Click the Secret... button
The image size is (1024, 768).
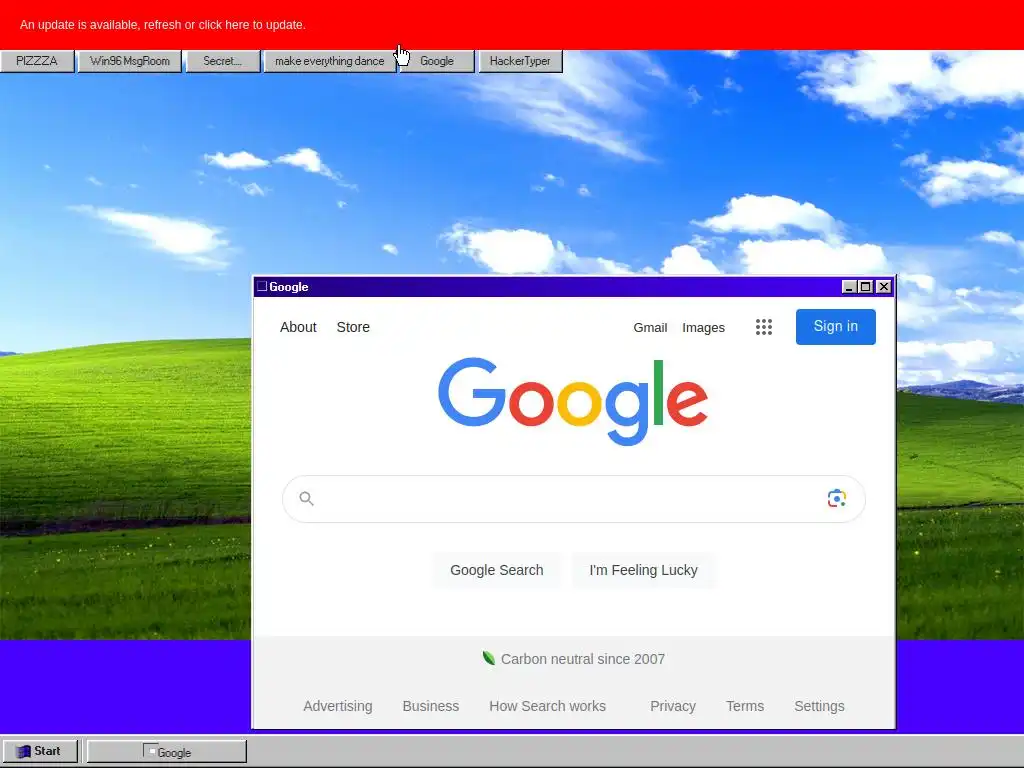tap(223, 61)
